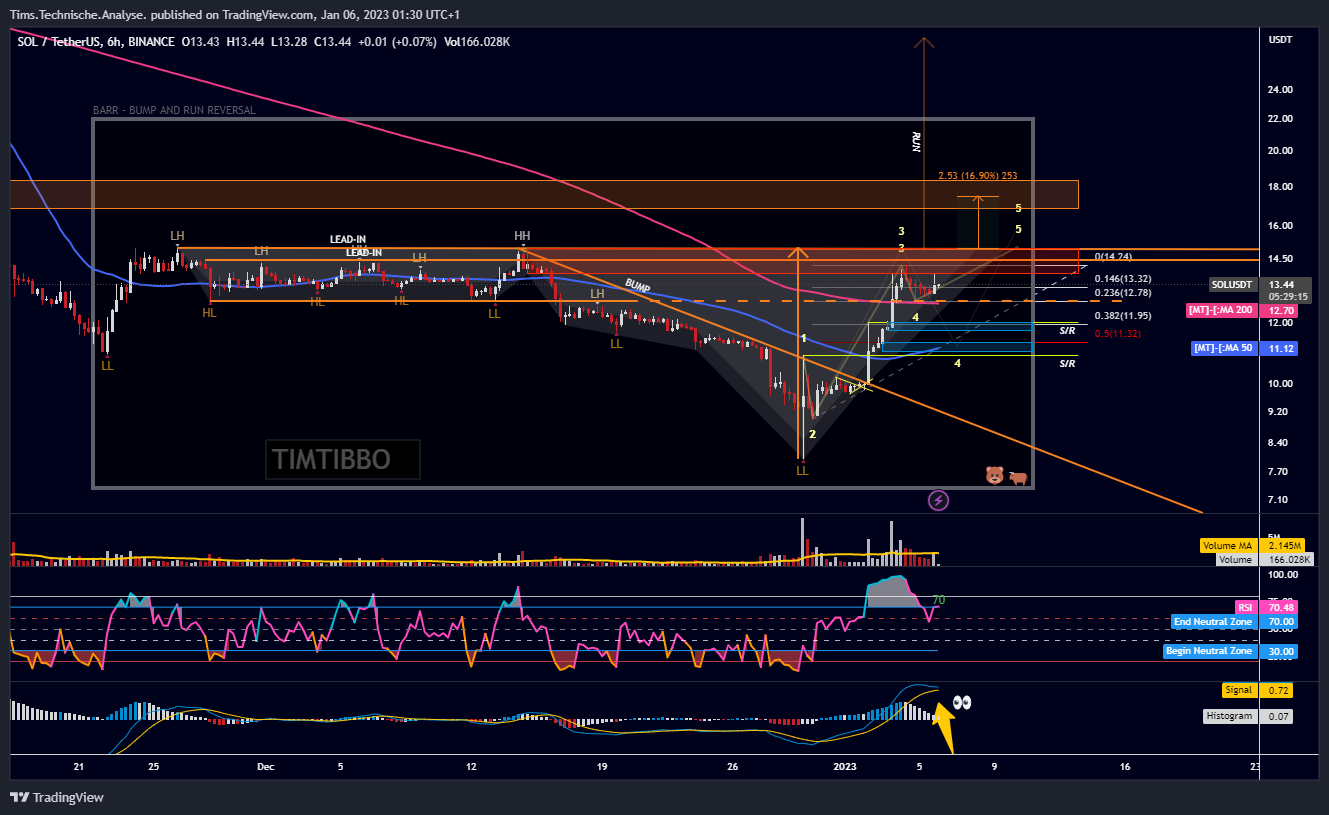Screen dimensions: 1329x815
Task: Click the 0.236(12.78) Fibonacci level label
Action: pyautogui.click(x=1122, y=293)
